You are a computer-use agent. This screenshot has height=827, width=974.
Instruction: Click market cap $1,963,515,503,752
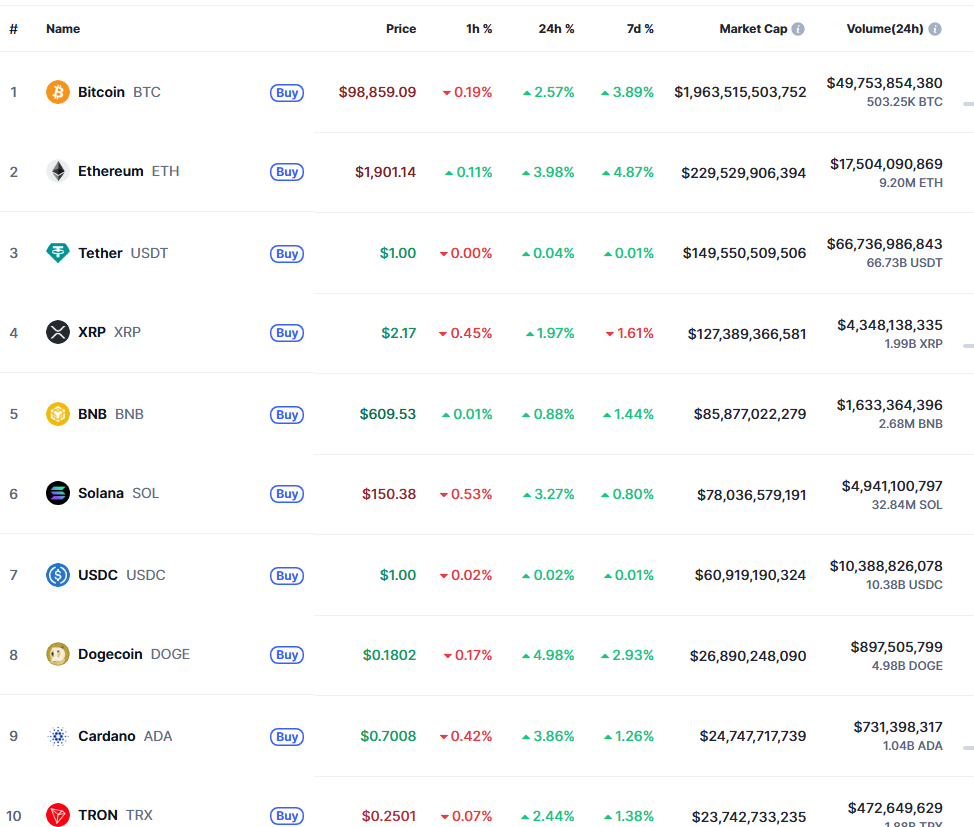740,92
